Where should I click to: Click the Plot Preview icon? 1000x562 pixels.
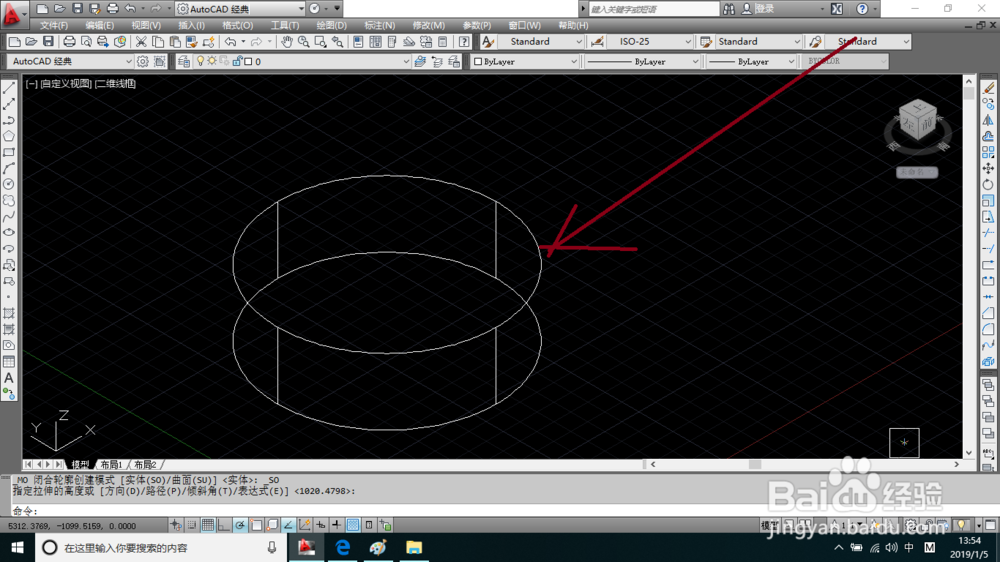click(85, 41)
